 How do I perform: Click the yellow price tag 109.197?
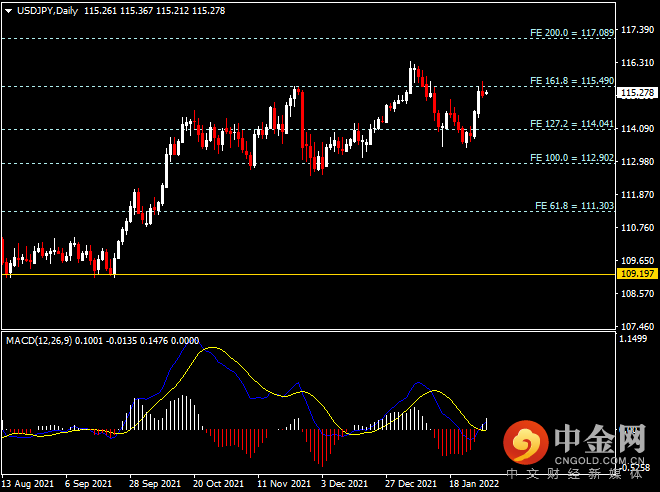click(x=637, y=274)
